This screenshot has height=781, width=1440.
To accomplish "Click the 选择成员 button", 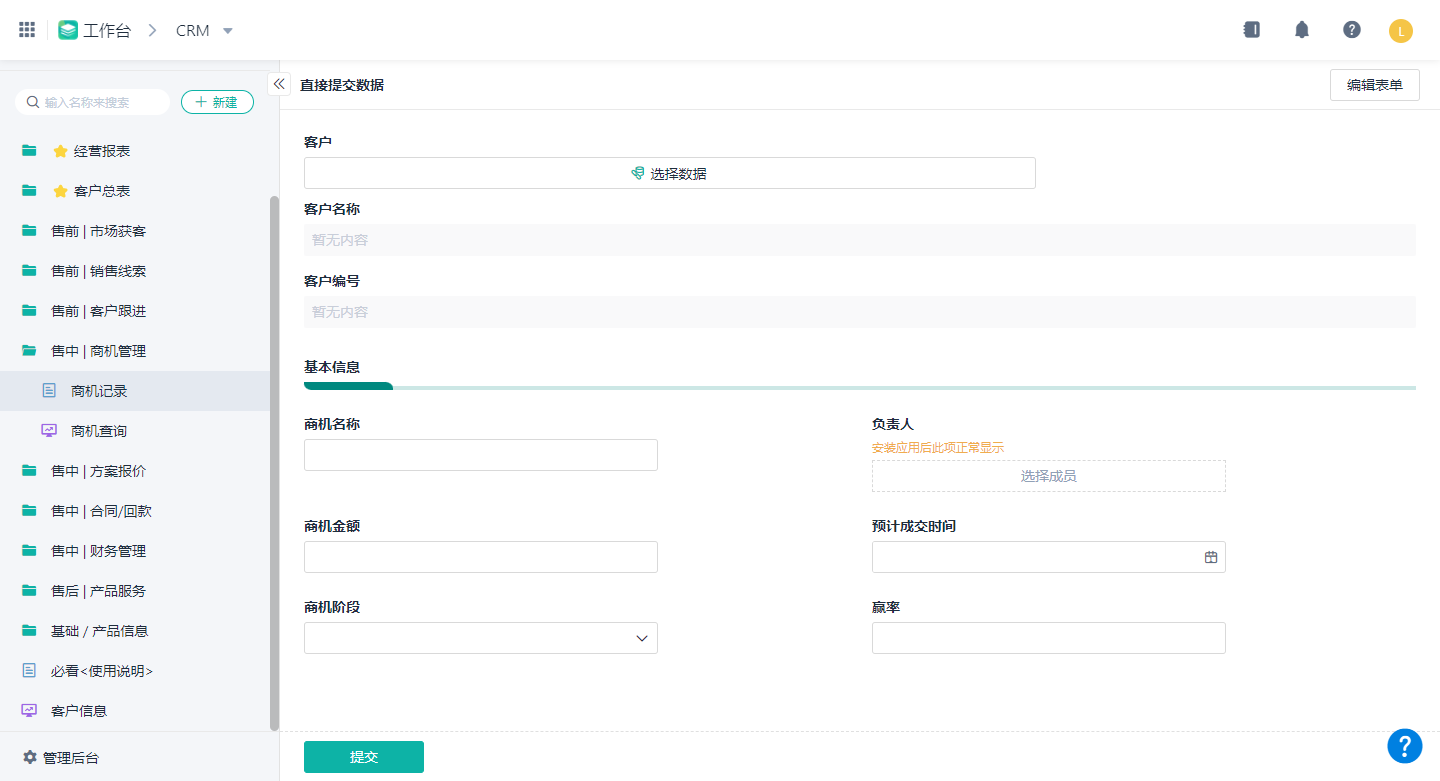I will click(1049, 476).
